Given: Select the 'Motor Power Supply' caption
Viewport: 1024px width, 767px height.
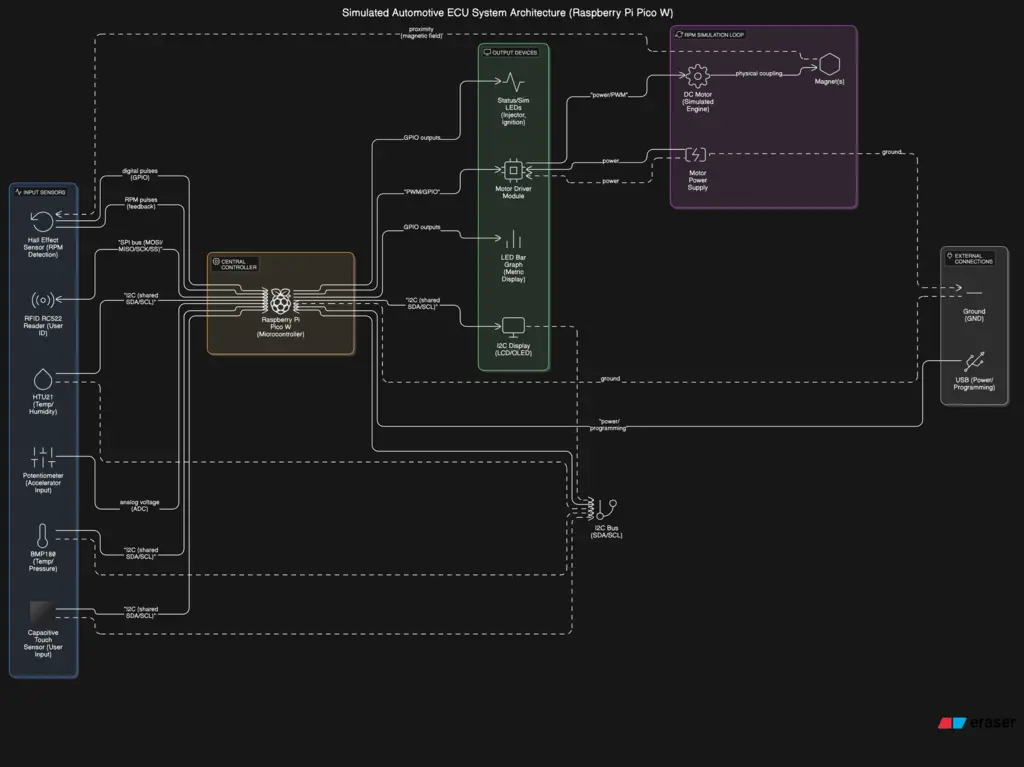Looking at the screenshot, I should coord(697,180).
